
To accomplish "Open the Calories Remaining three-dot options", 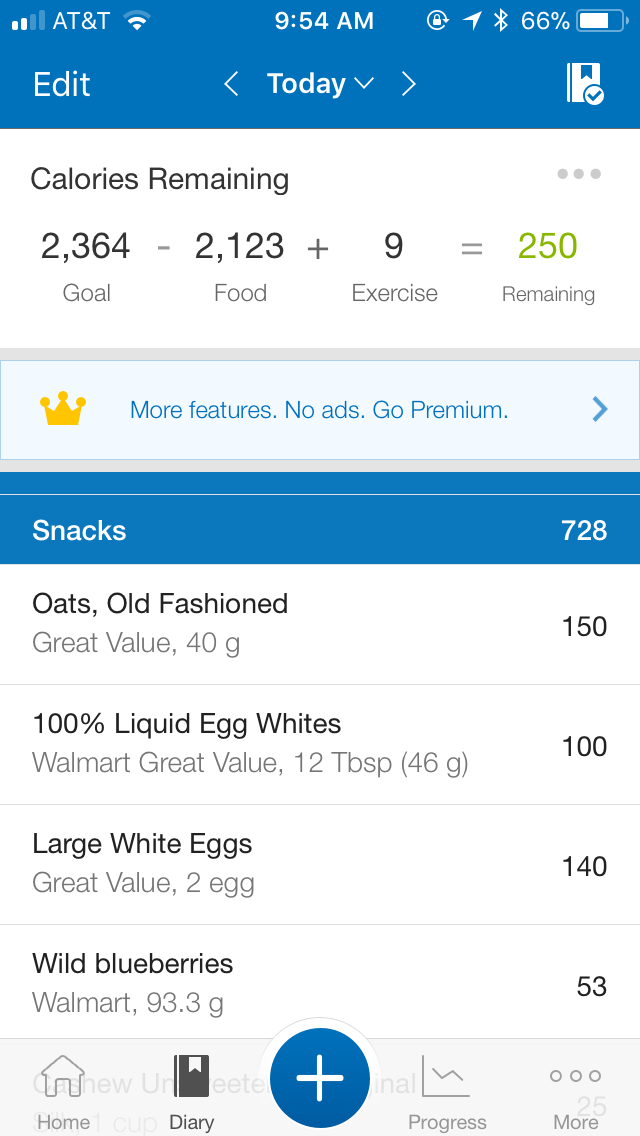I will click(x=579, y=174).
